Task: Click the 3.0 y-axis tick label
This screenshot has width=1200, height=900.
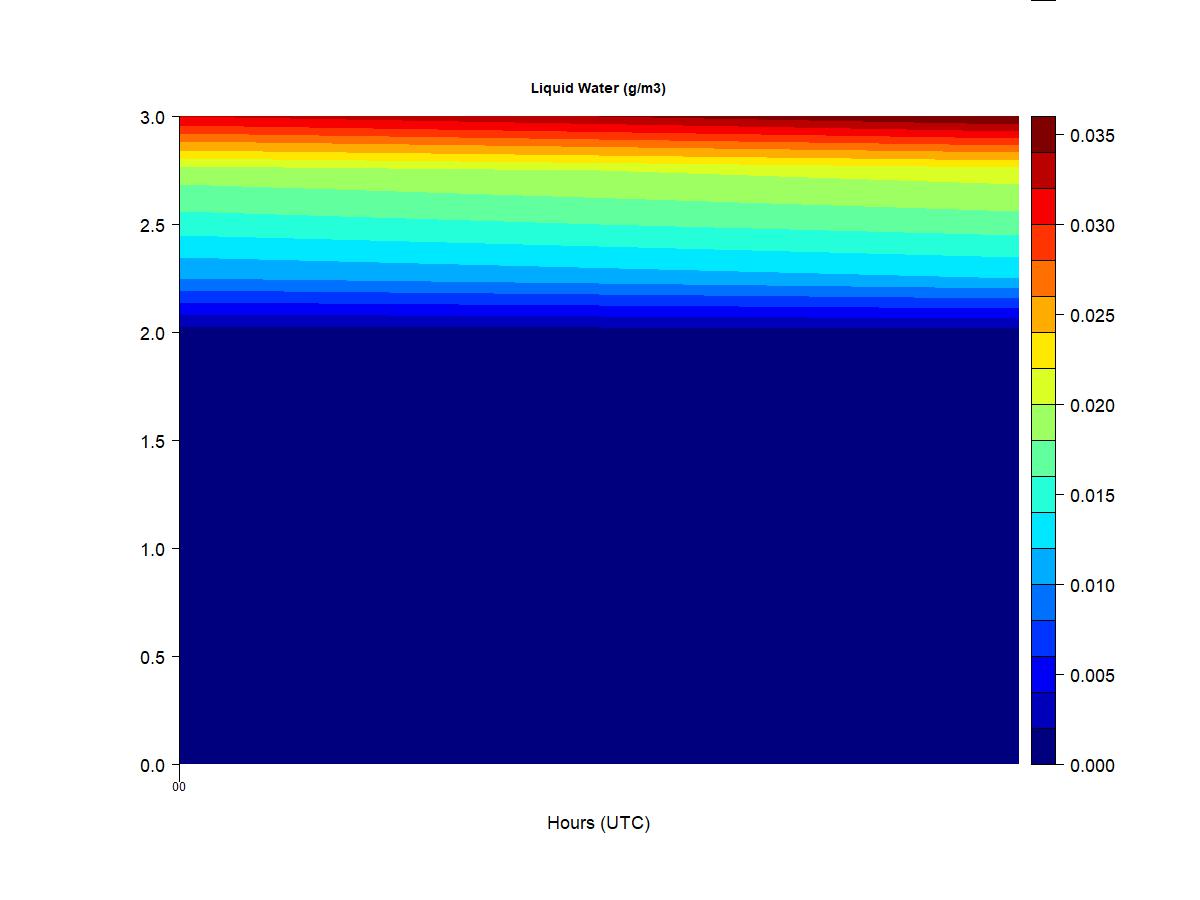Action: pyautogui.click(x=153, y=117)
